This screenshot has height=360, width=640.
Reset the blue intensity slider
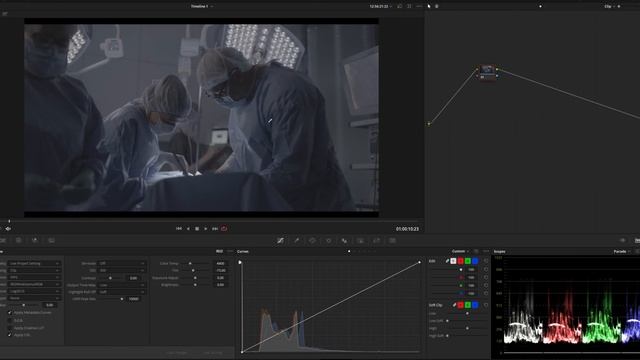click(x=486, y=293)
